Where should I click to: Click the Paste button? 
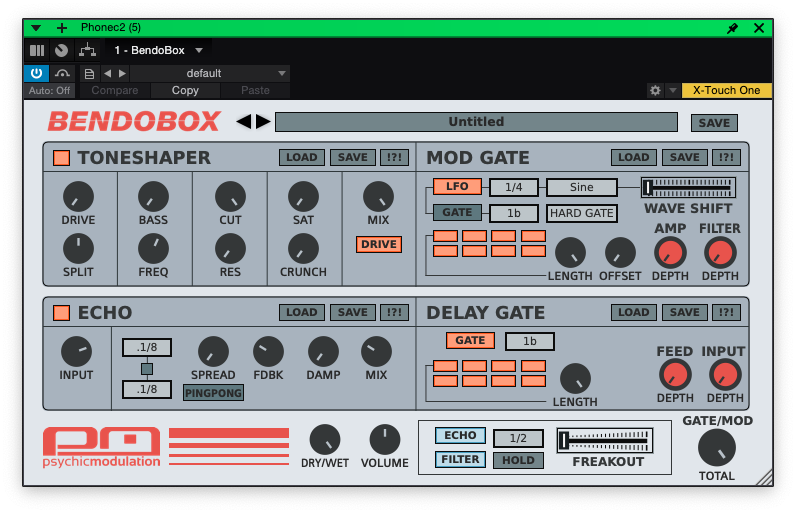(255, 90)
